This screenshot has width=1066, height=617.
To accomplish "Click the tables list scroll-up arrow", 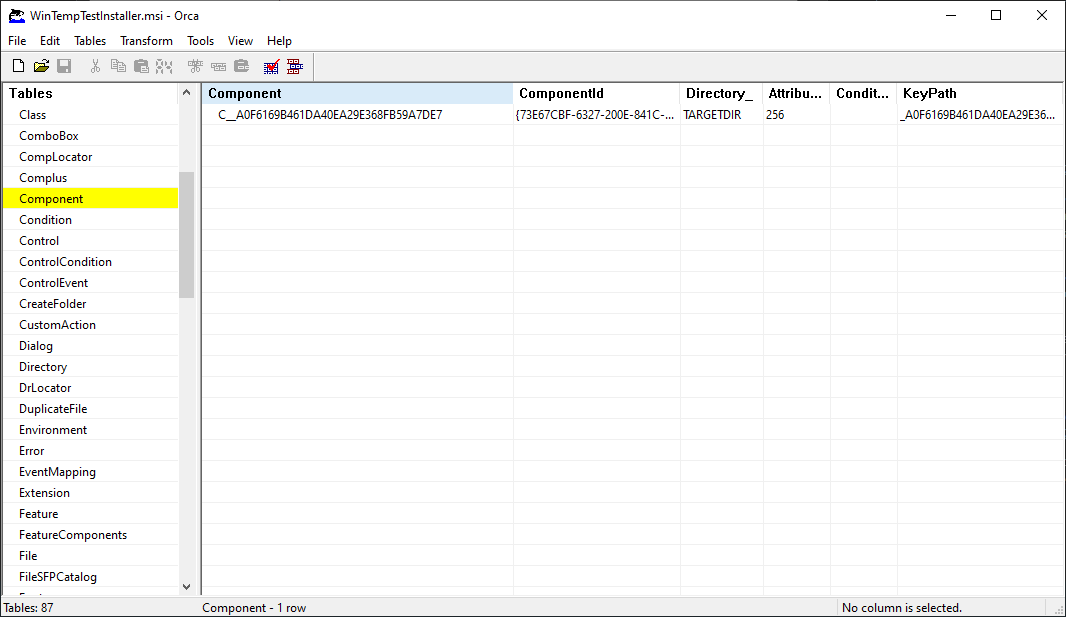I will tap(187, 92).
